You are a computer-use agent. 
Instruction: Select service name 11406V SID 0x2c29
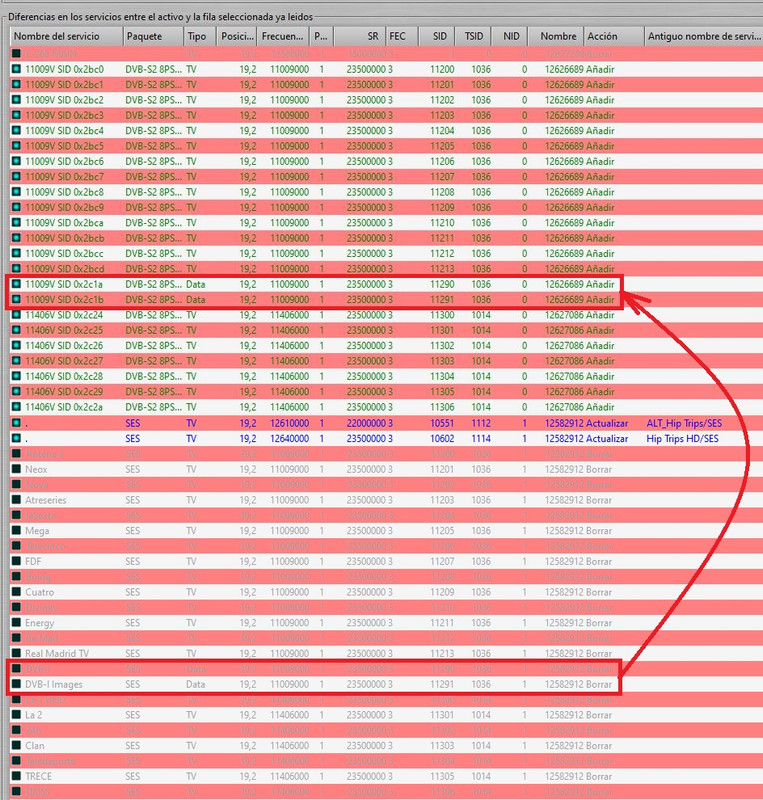pos(64,391)
